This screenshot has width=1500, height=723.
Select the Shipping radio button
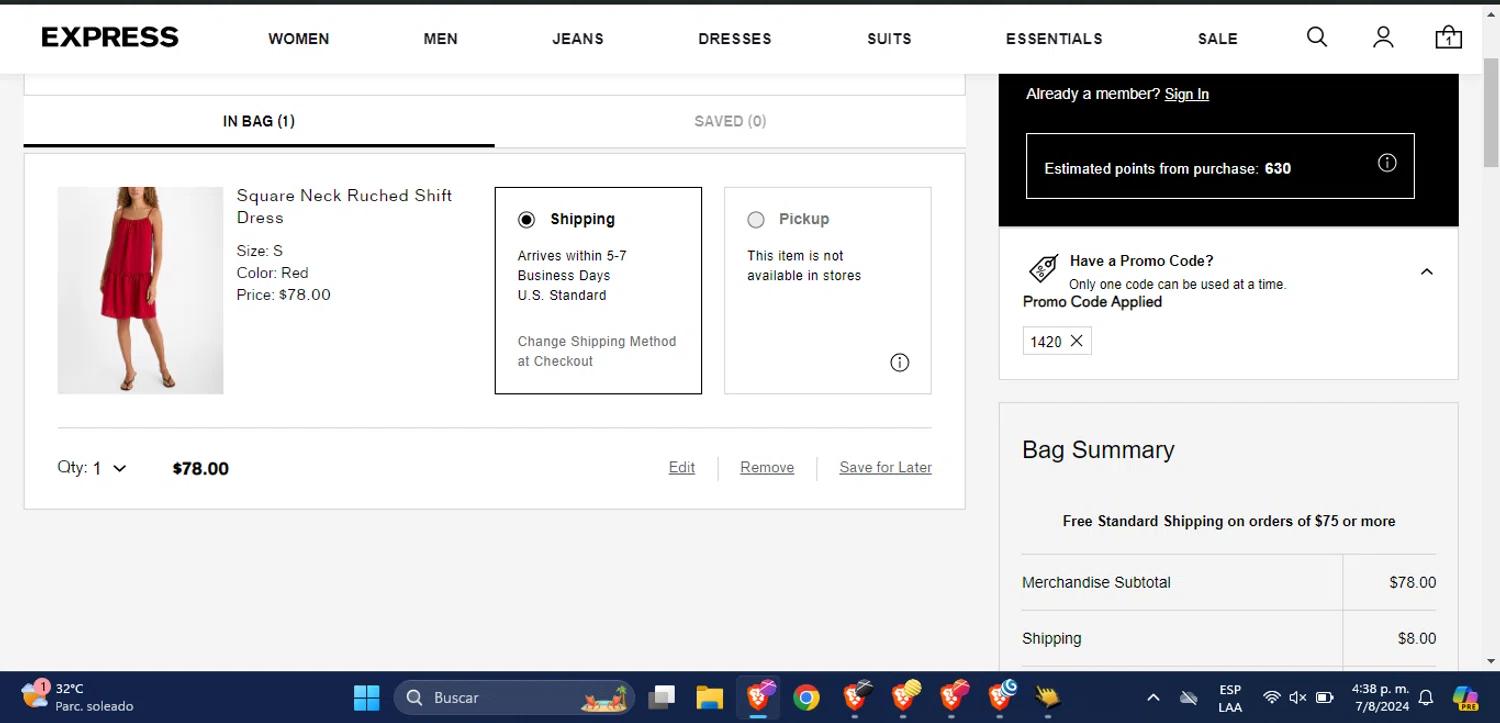click(x=526, y=219)
